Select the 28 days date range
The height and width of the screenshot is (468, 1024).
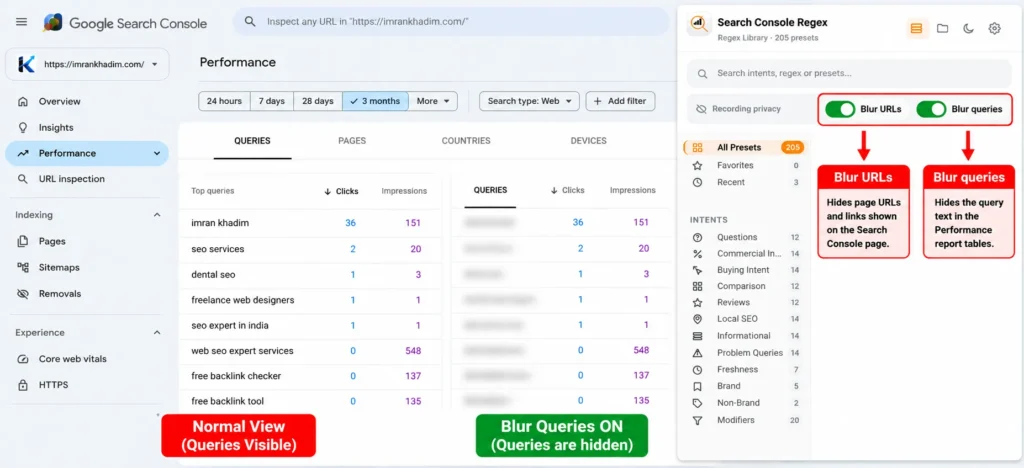point(318,101)
